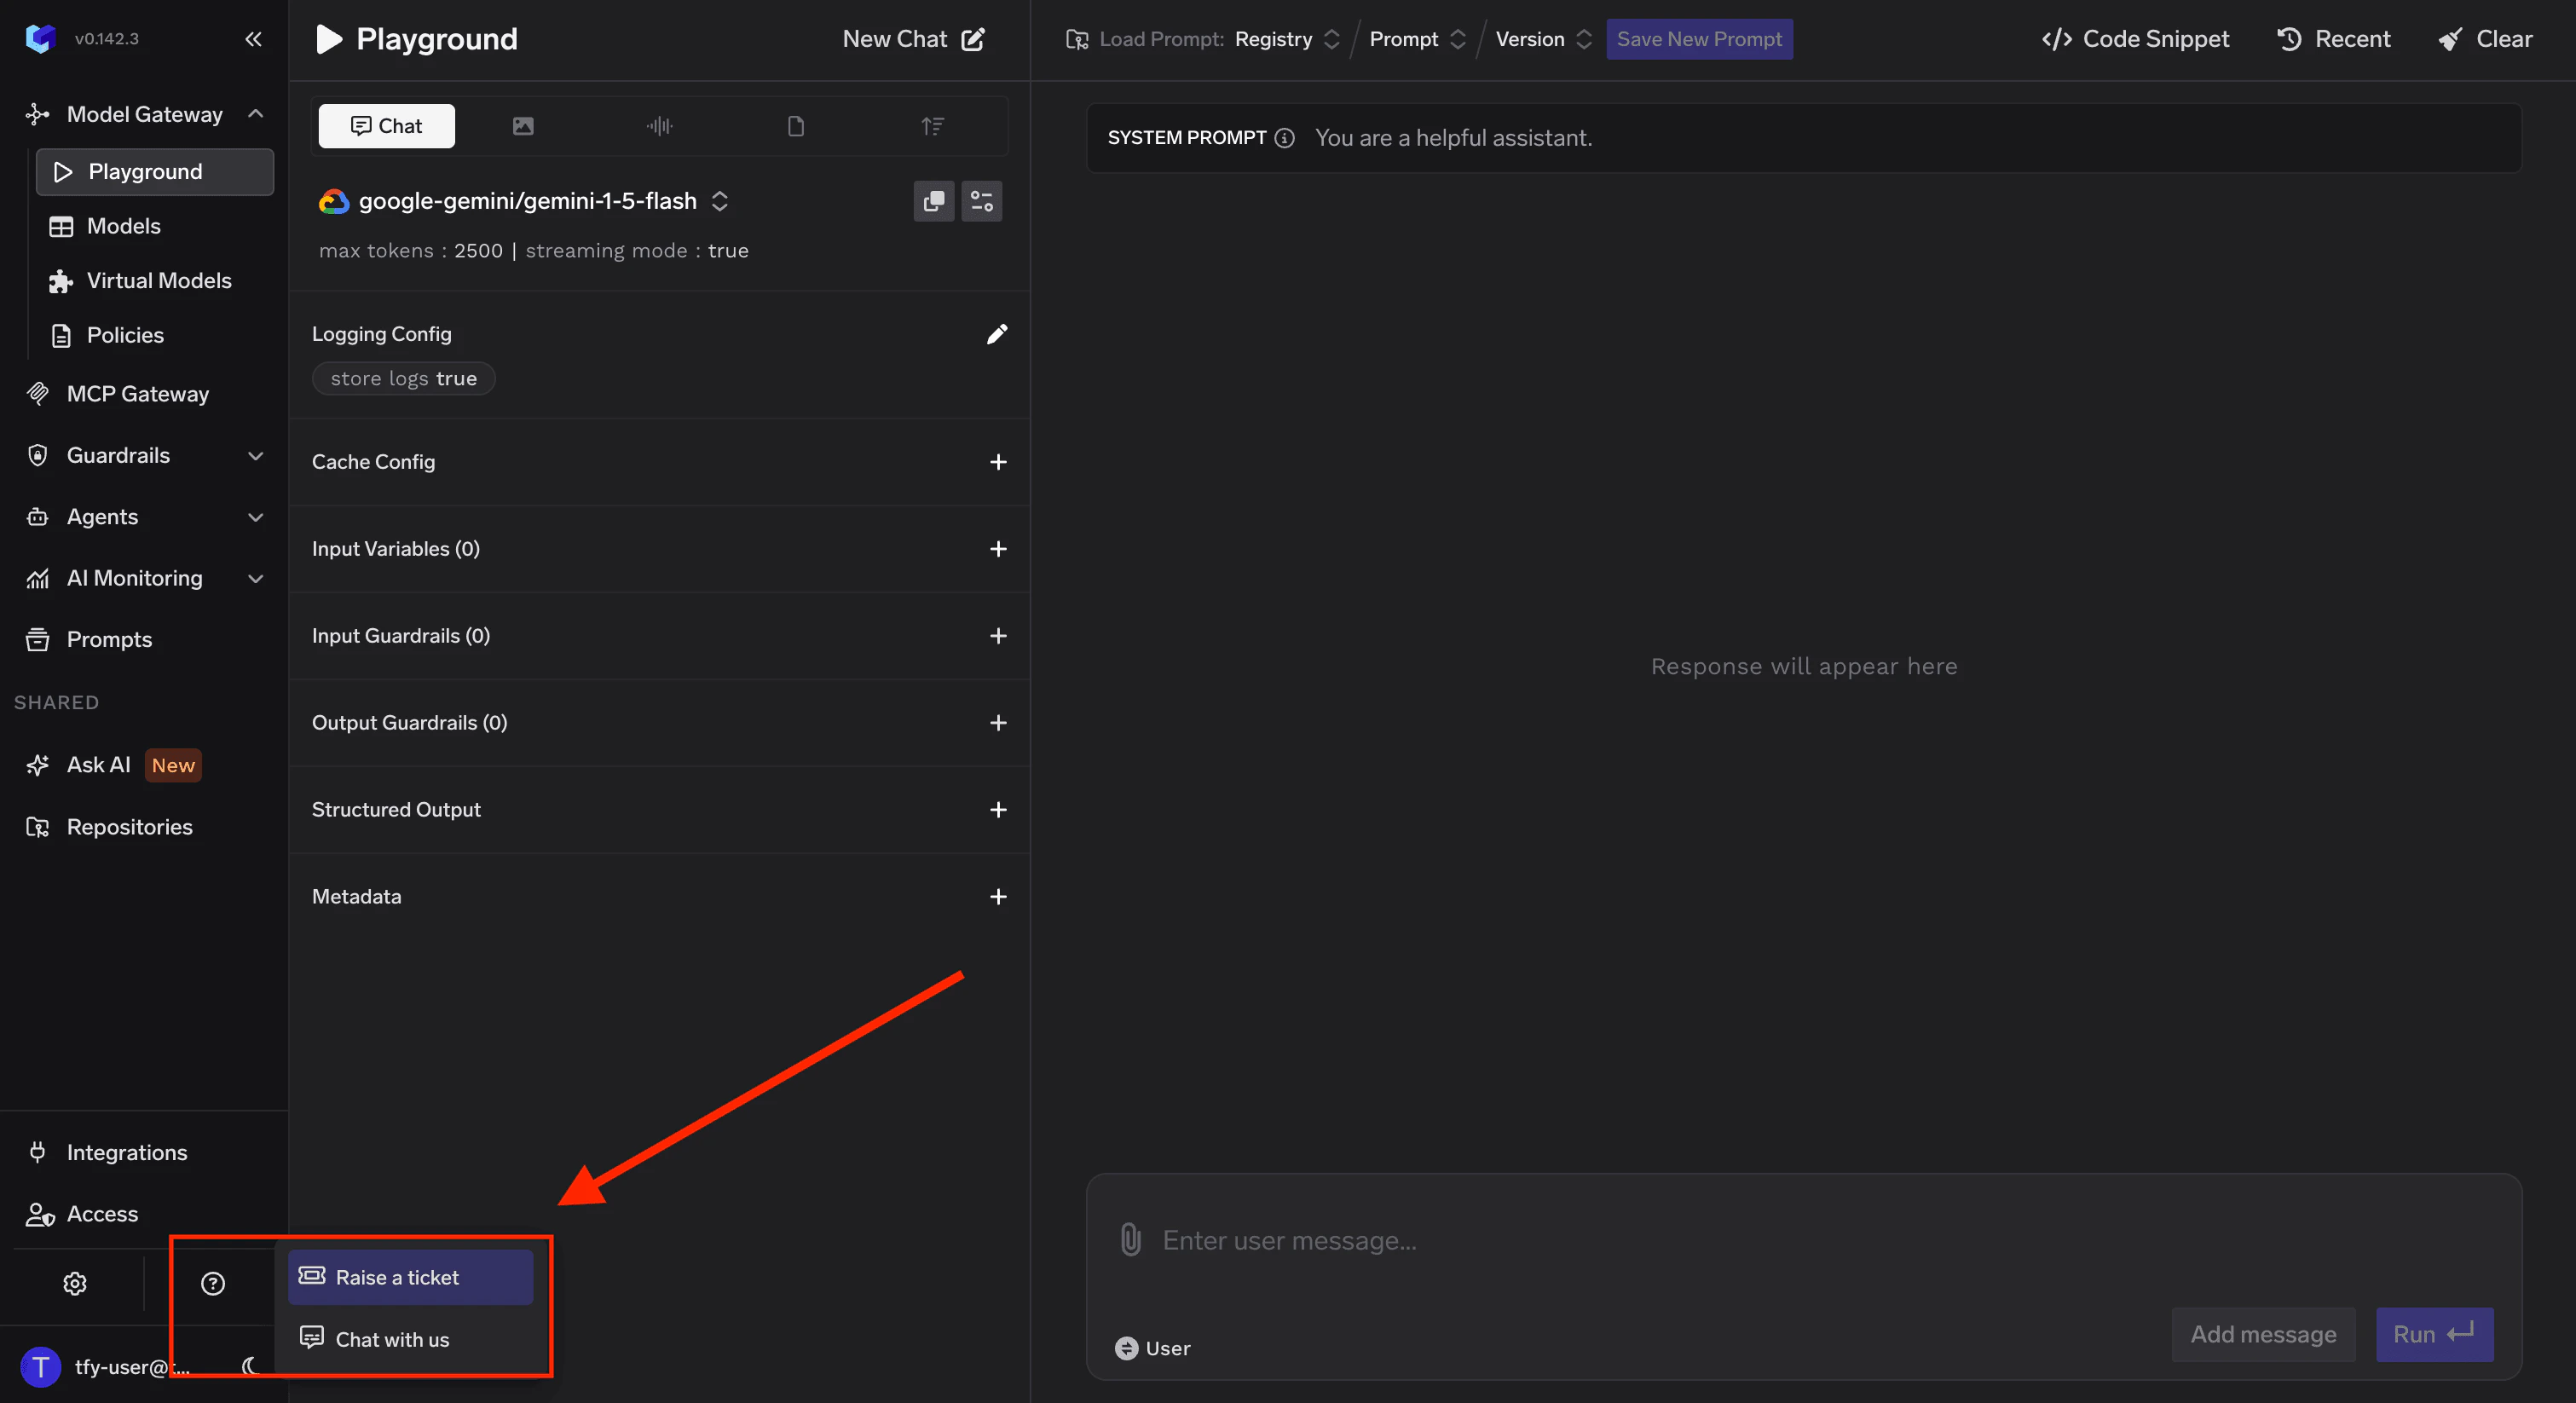This screenshot has height=1403, width=2576.
Task: Show Recent chats
Action: (2334, 39)
